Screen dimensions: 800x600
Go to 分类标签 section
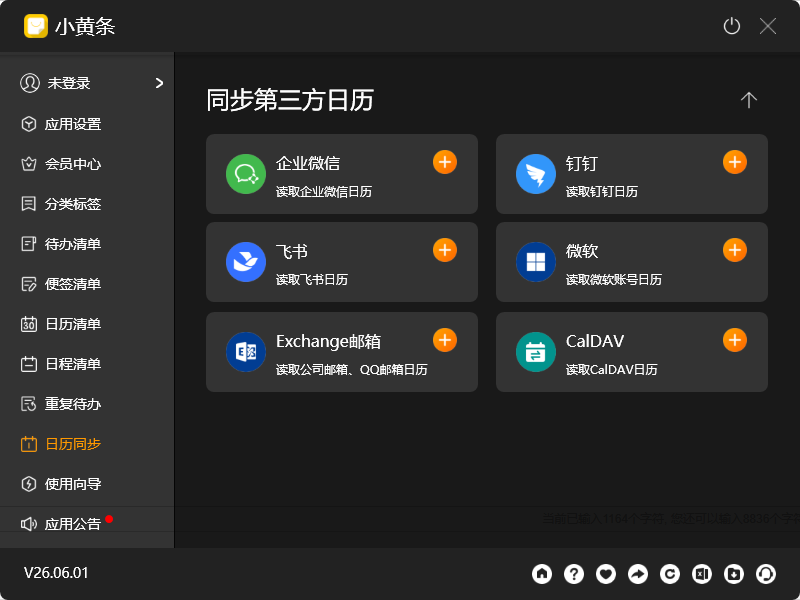pos(87,204)
